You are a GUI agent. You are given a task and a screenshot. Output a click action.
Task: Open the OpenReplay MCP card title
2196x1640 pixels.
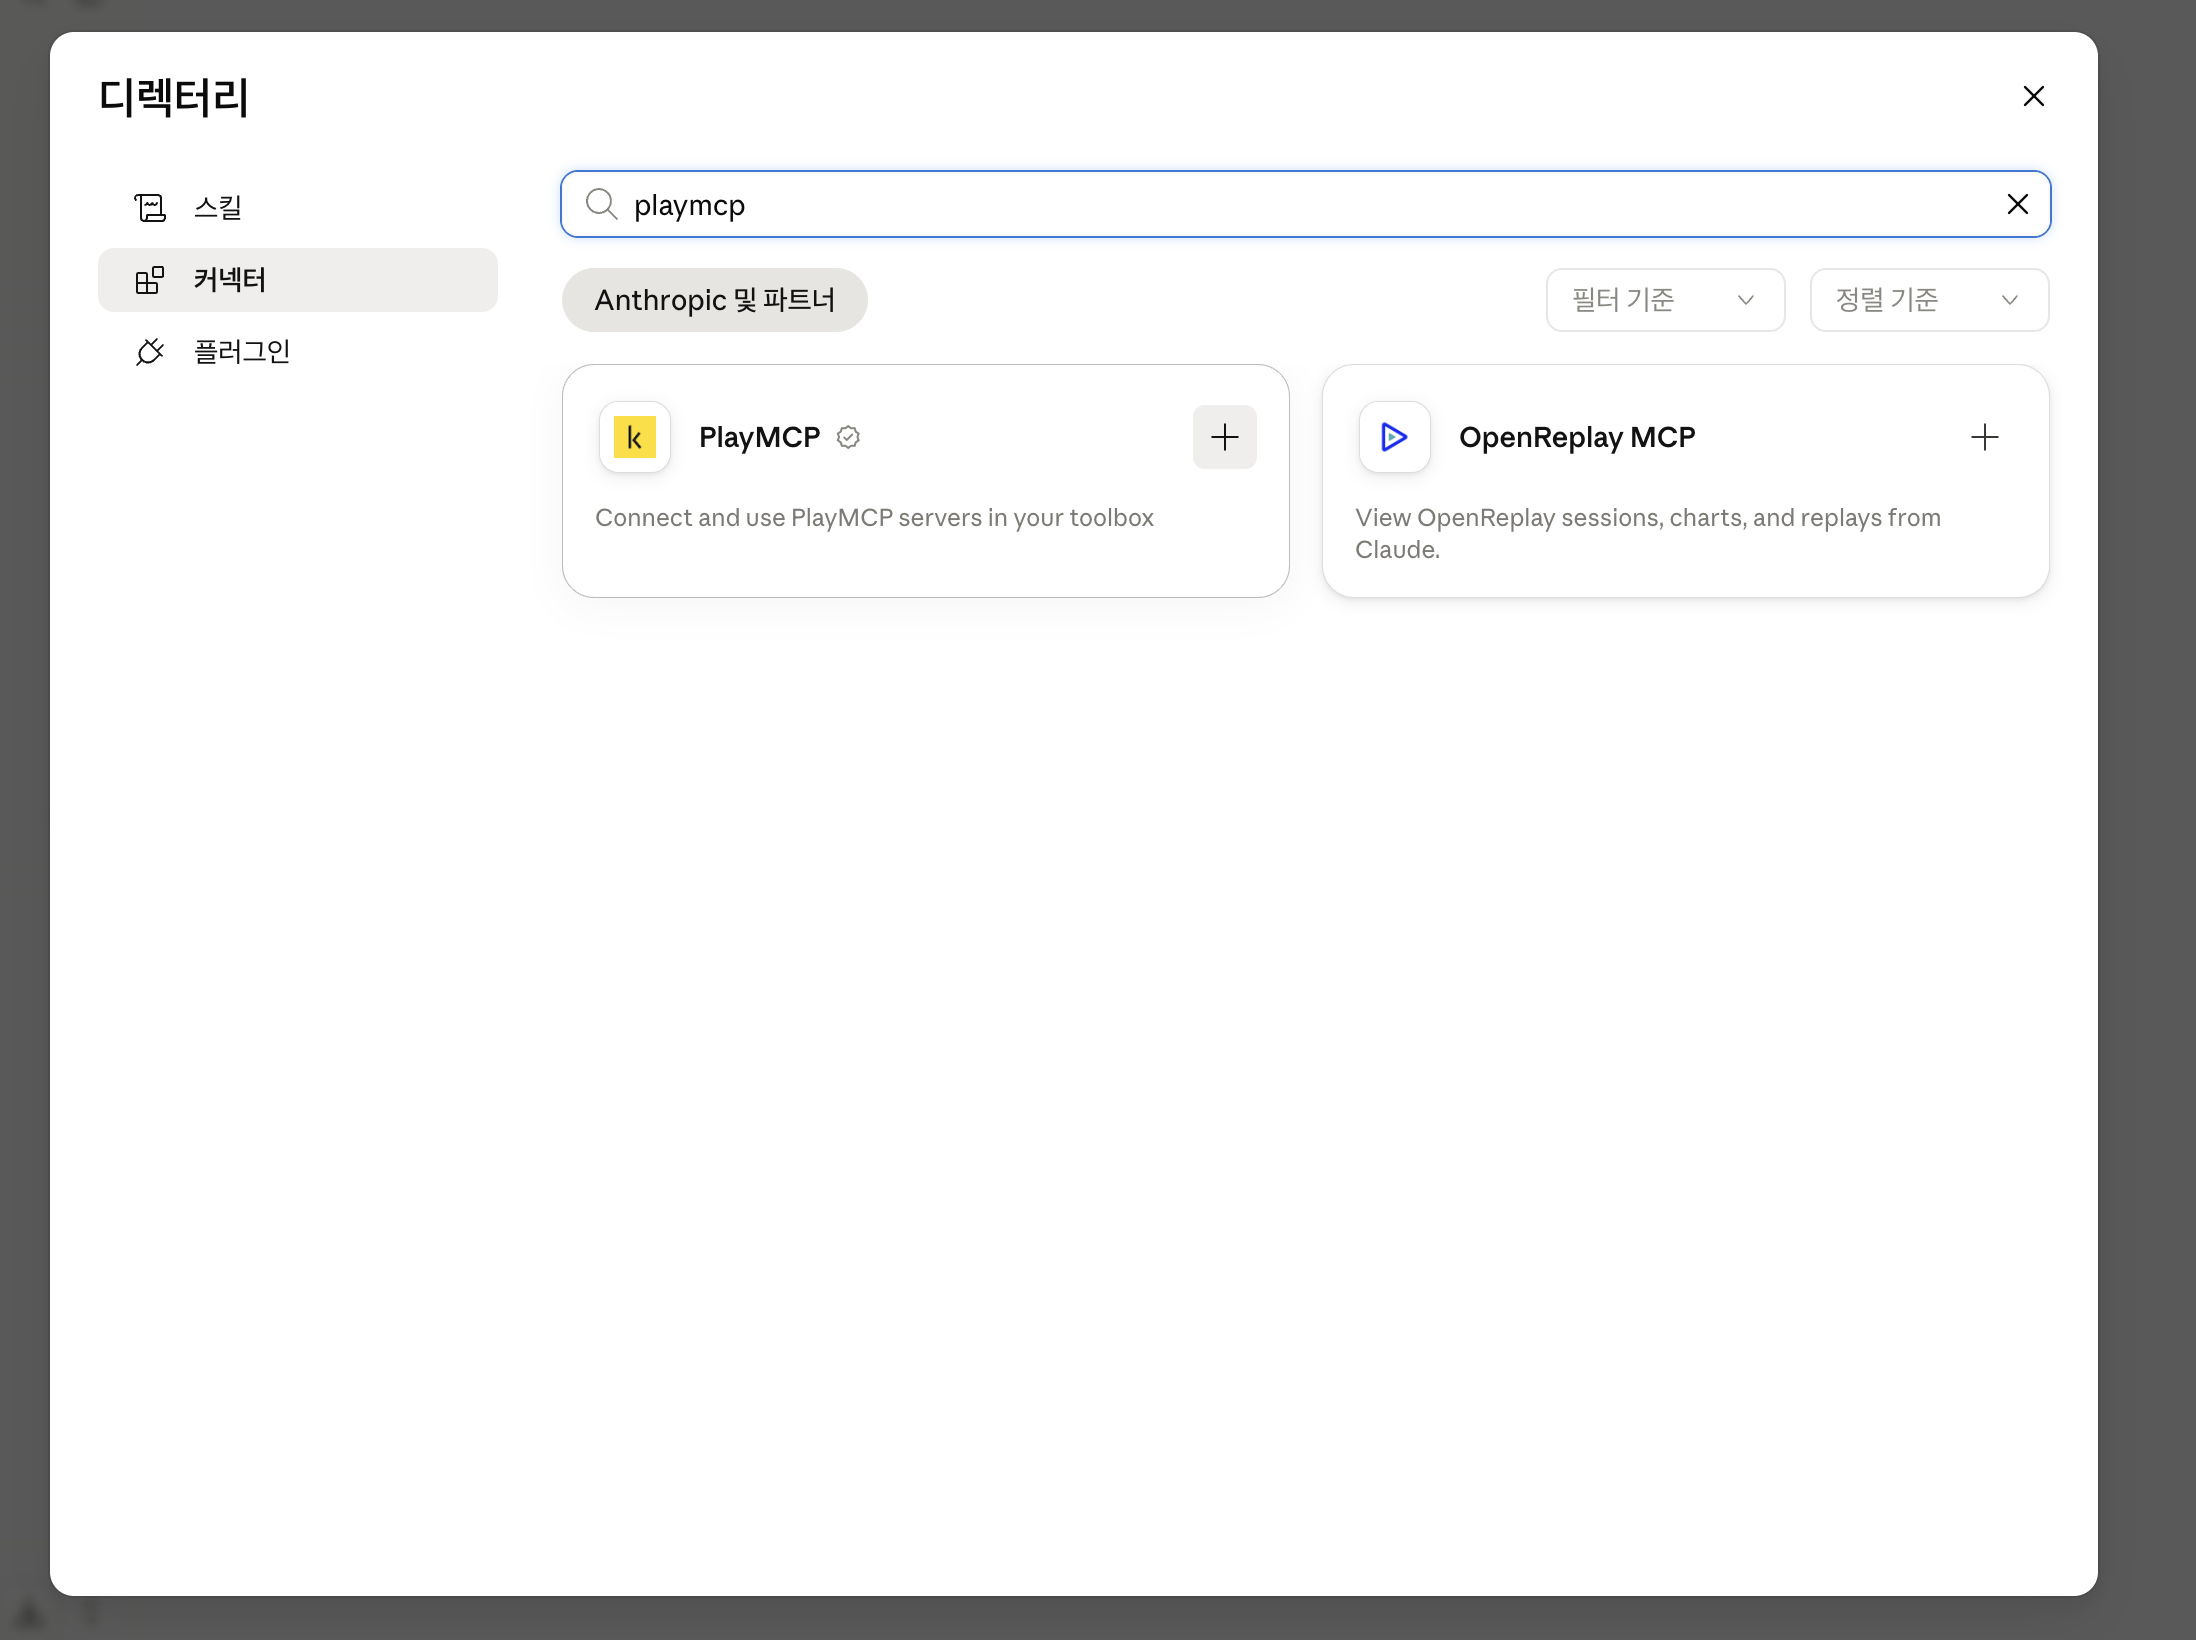[1577, 437]
